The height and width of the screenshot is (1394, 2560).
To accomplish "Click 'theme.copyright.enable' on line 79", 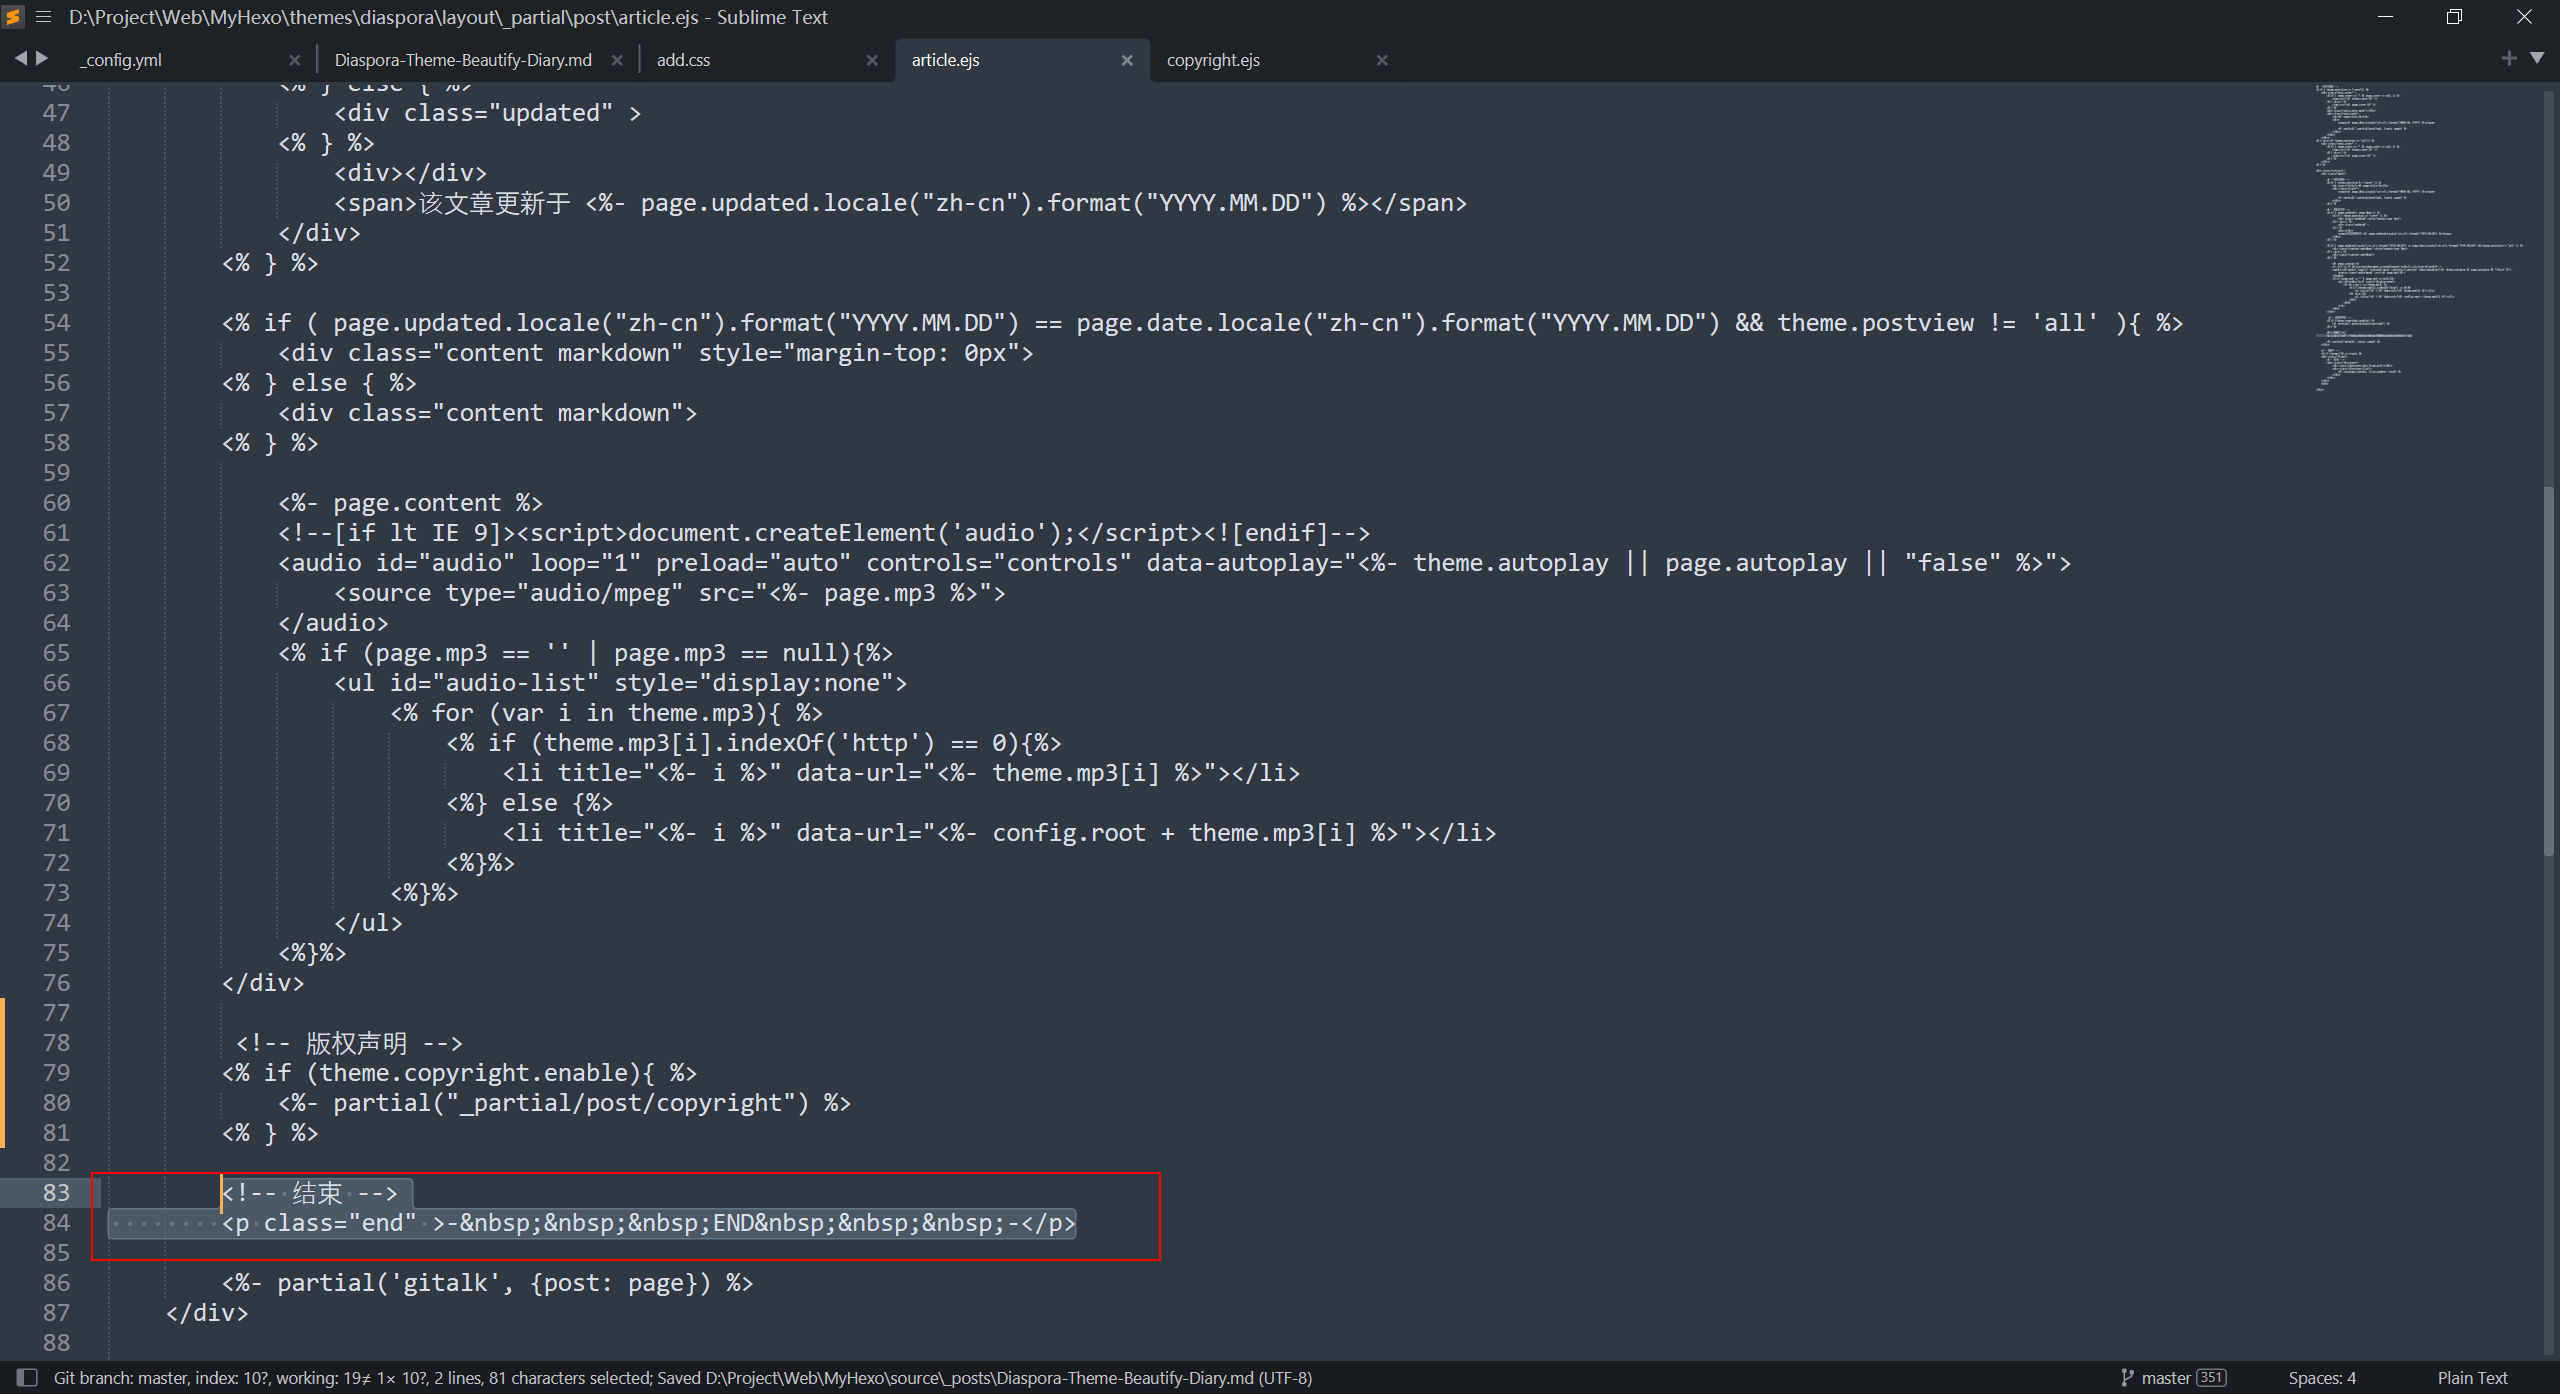I will tap(473, 1072).
